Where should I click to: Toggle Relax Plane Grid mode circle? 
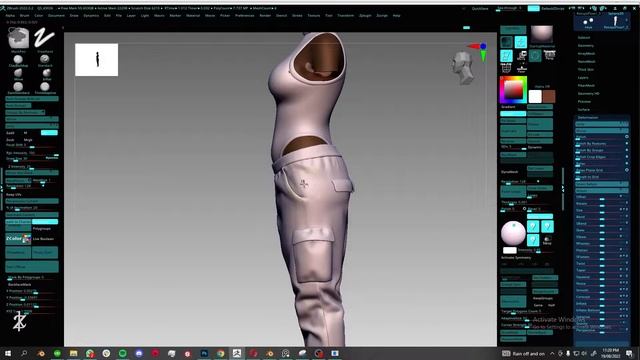coord(626,170)
